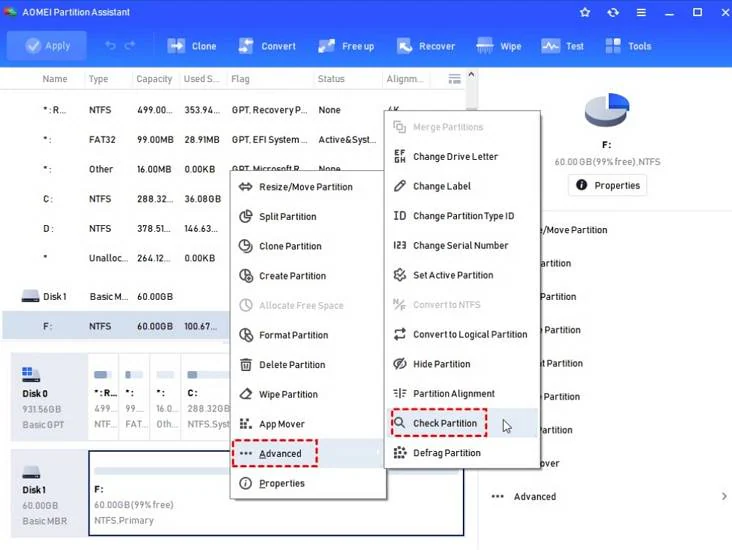
Task: Select the D: NTFS partition row
Action: (x=115, y=228)
